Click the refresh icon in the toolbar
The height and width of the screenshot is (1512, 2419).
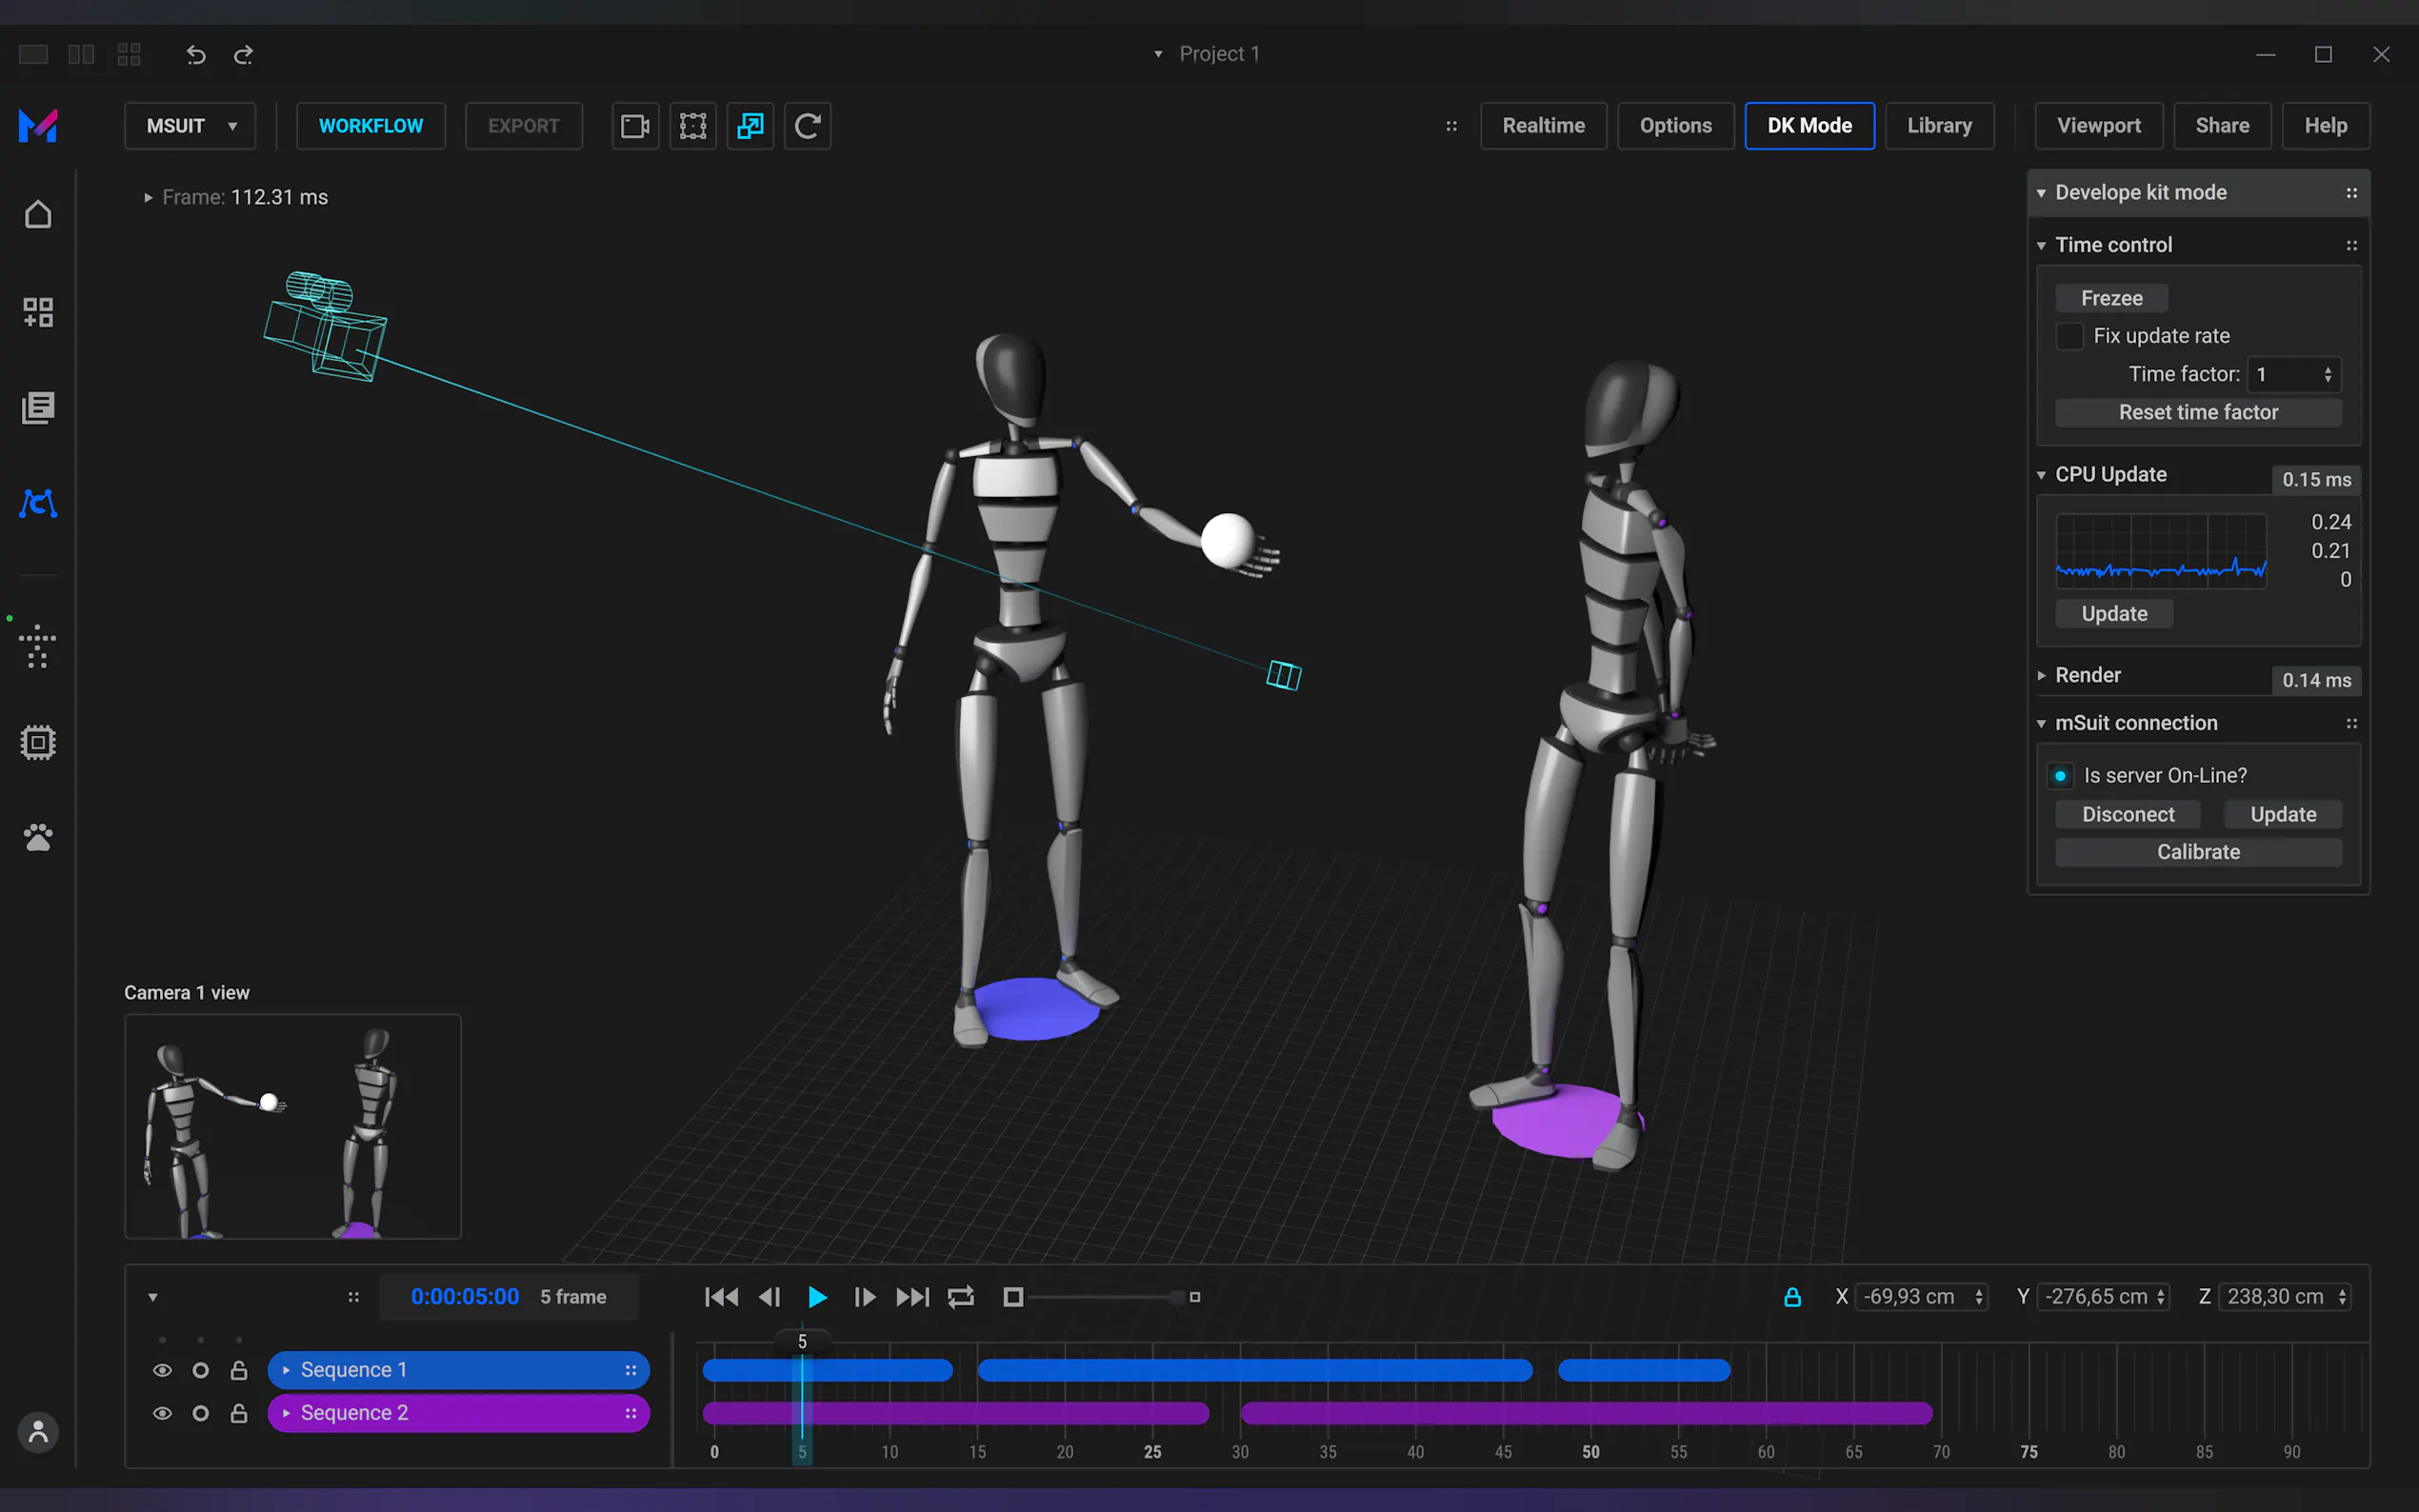click(807, 126)
